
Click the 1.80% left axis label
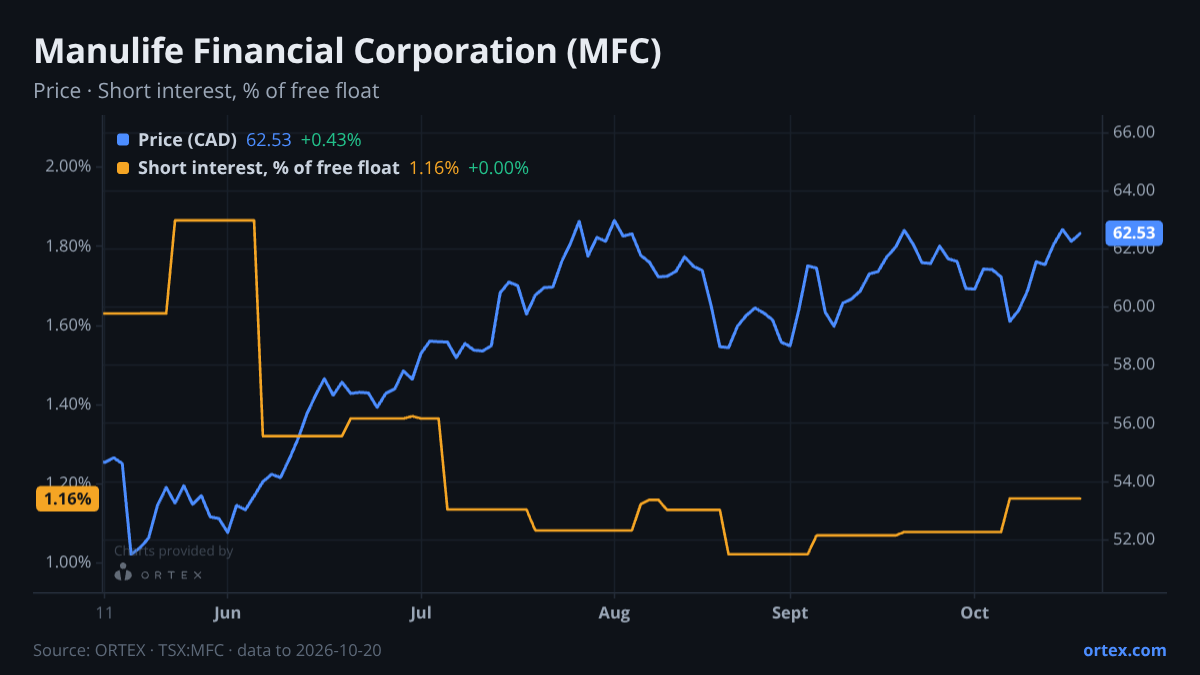68,246
